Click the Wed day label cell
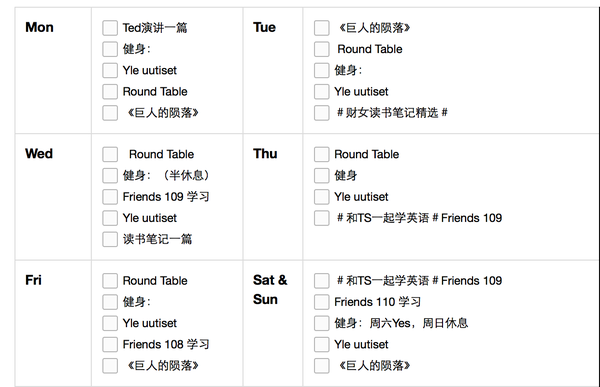The height and width of the screenshot is (387, 600). [53, 197]
